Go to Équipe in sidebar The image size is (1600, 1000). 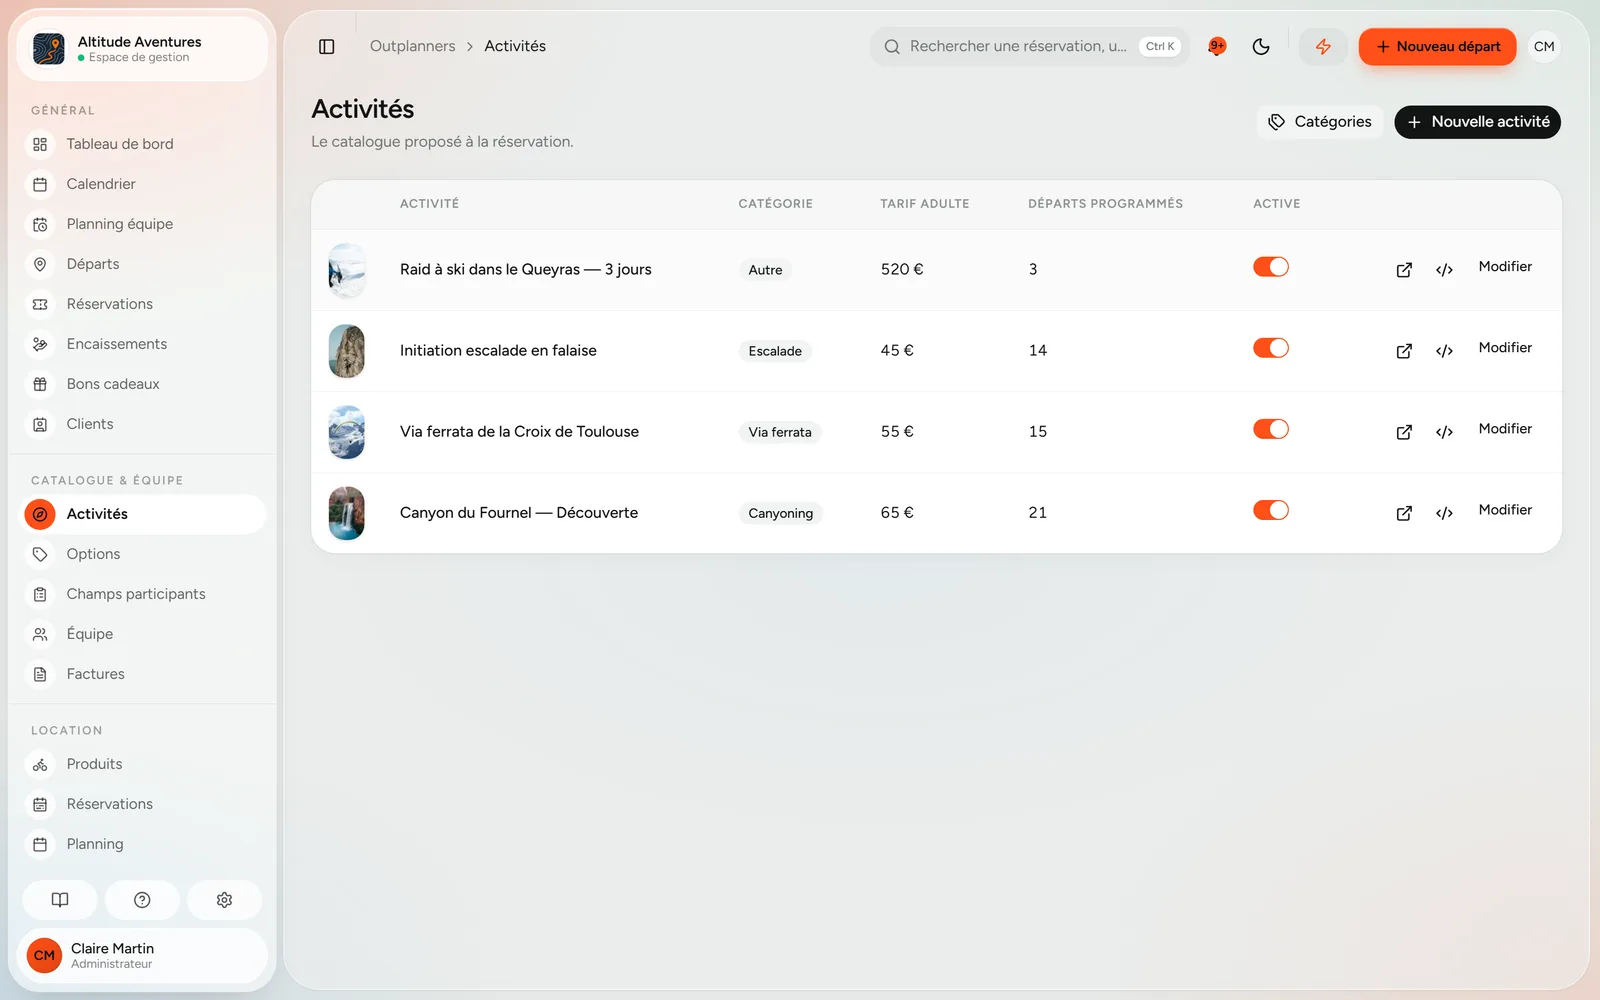(145, 634)
